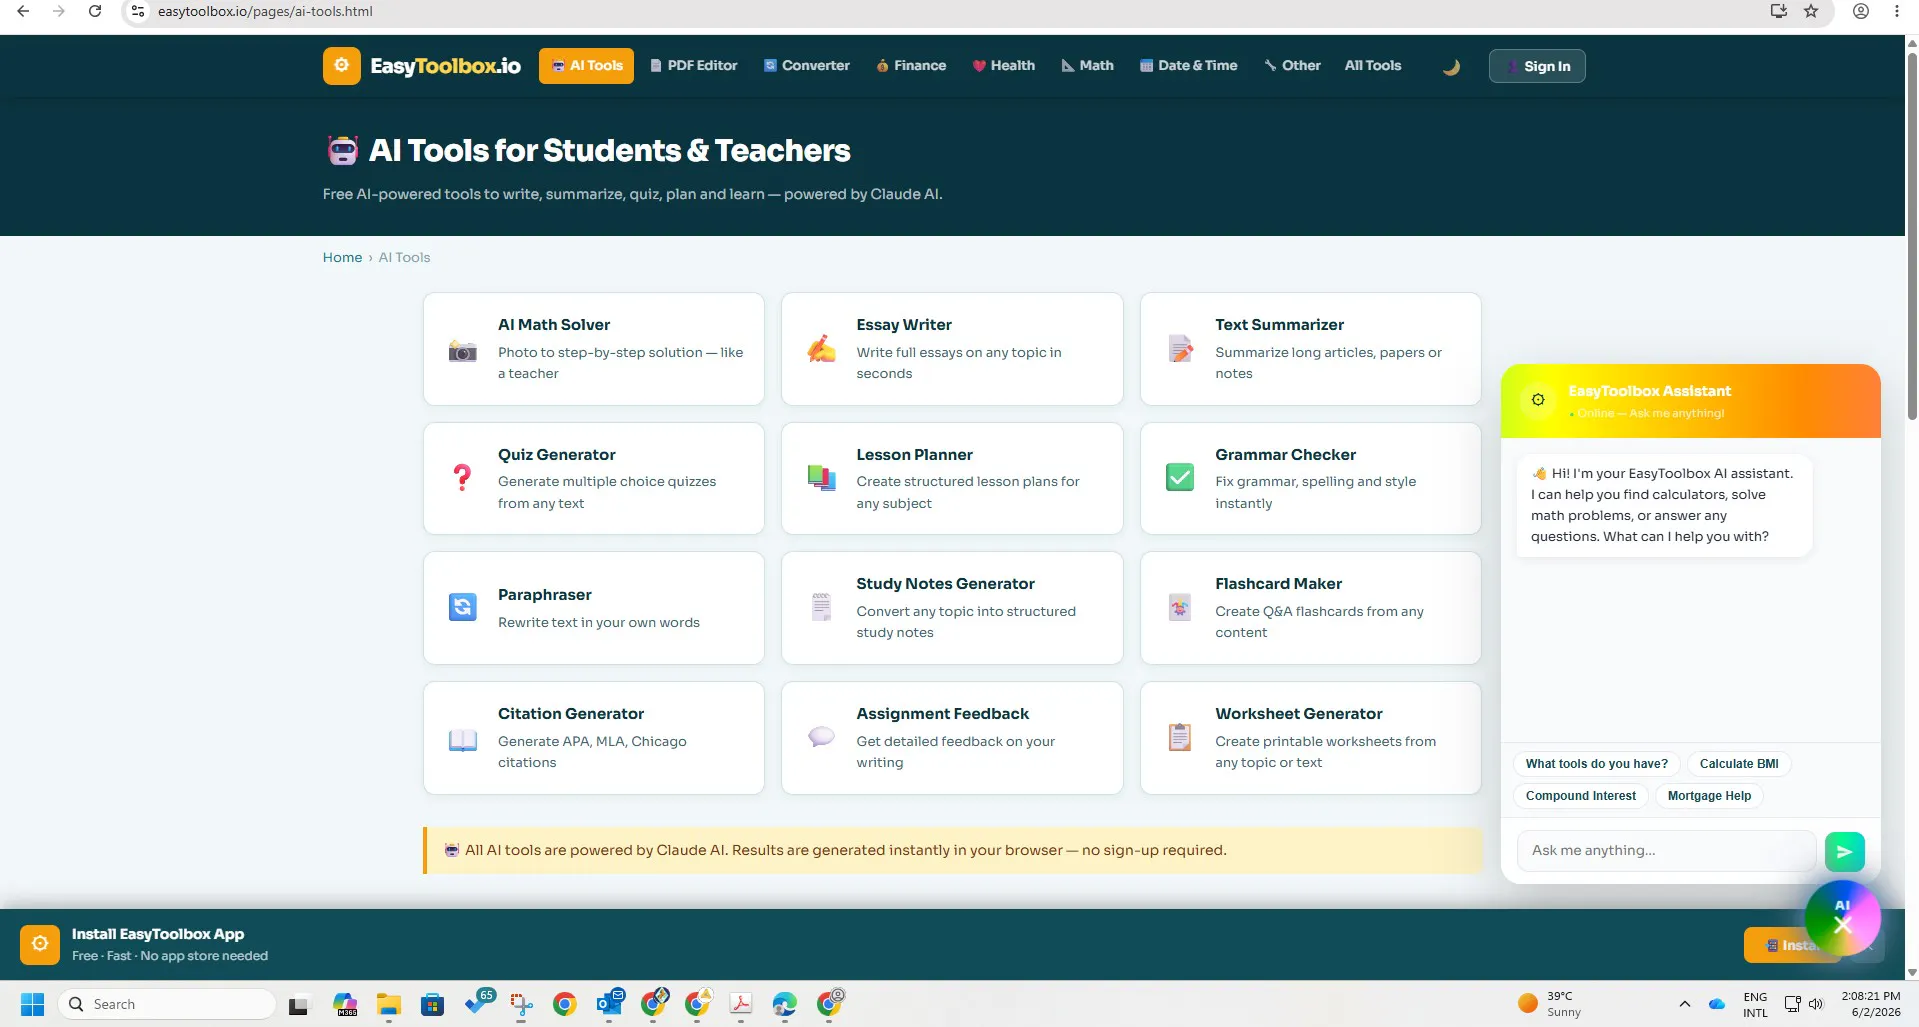Screen dimensions: 1919x1027
Task: Click the Citation Generator open book icon
Action: [x=462, y=740]
